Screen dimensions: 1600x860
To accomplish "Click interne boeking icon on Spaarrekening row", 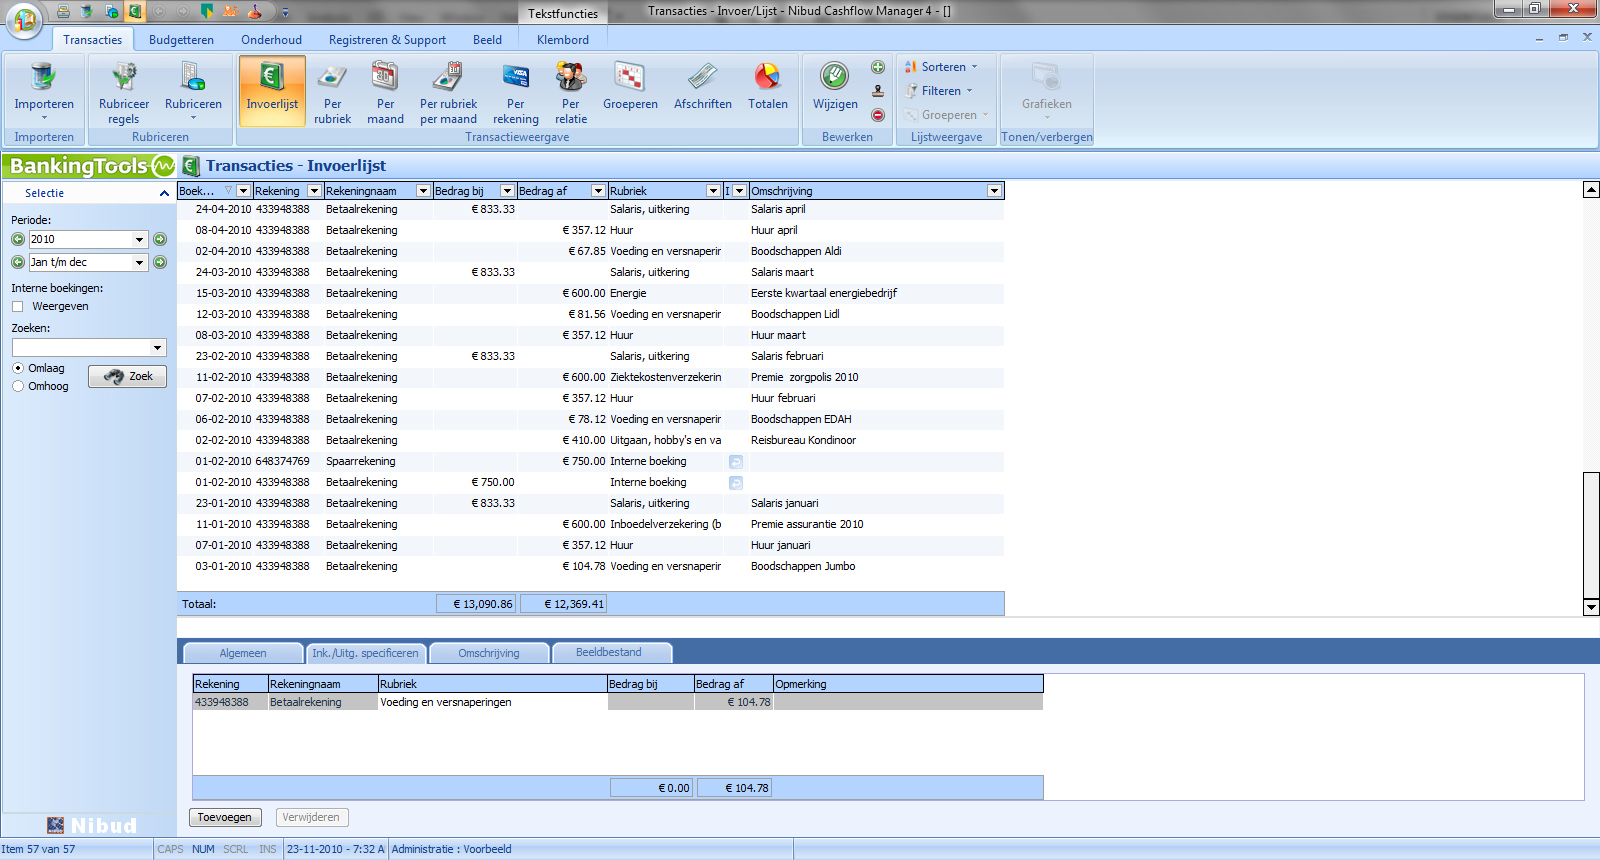I will (736, 462).
